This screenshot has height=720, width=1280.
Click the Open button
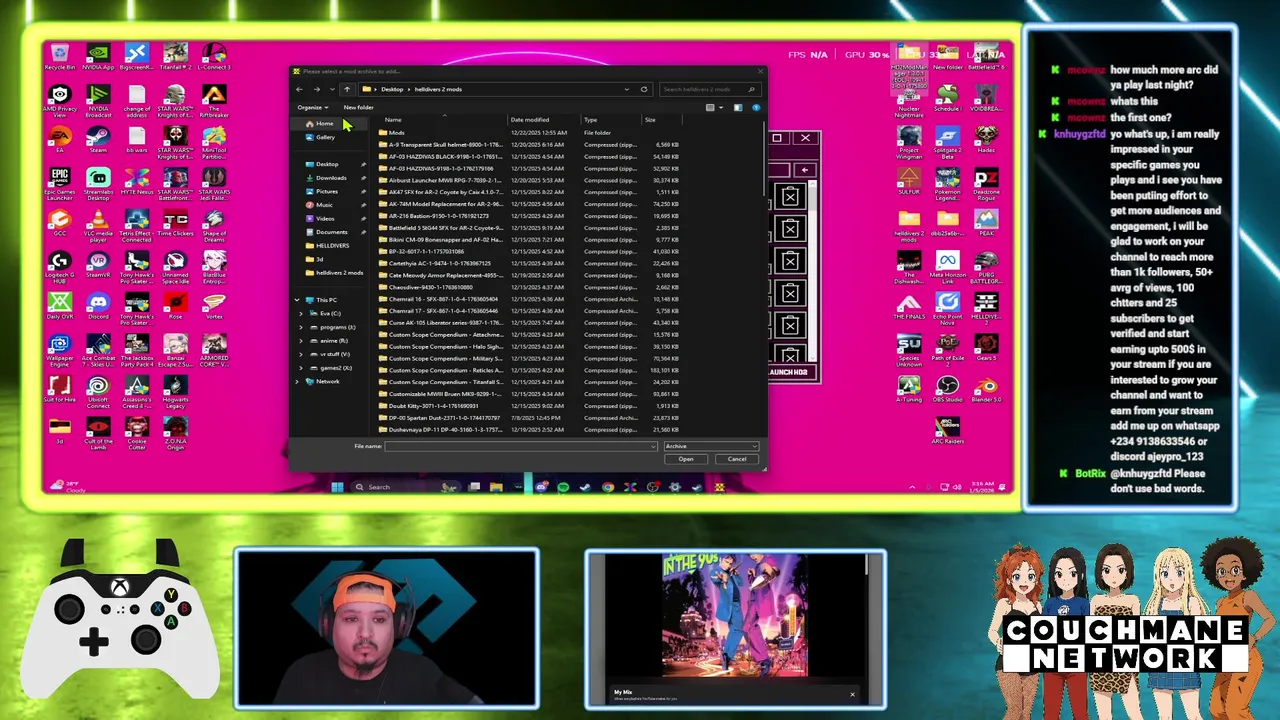click(686, 459)
